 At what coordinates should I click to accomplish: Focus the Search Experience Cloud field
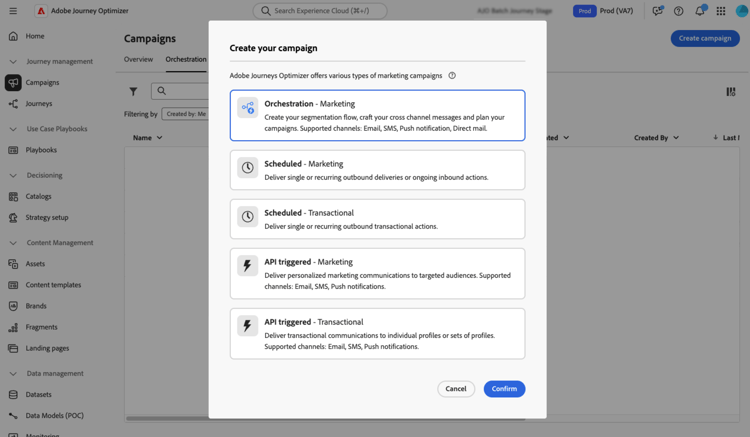320,11
